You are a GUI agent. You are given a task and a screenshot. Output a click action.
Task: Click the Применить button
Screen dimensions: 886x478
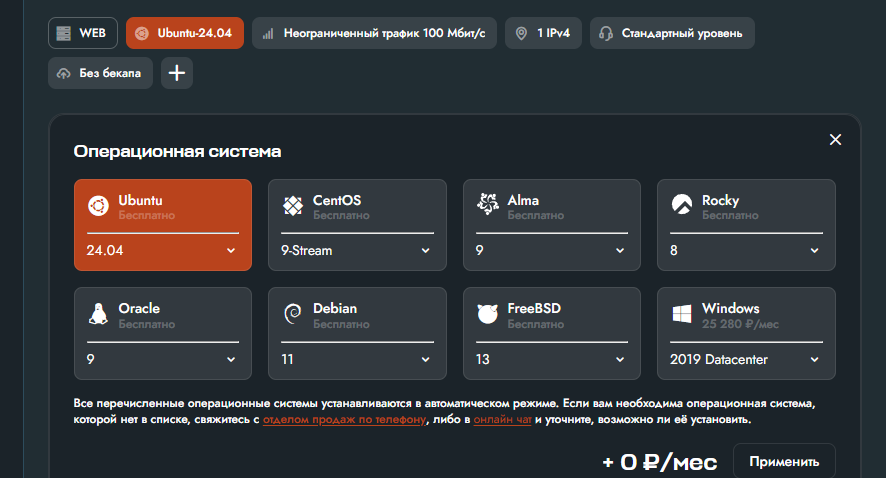pyautogui.click(x=784, y=462)
